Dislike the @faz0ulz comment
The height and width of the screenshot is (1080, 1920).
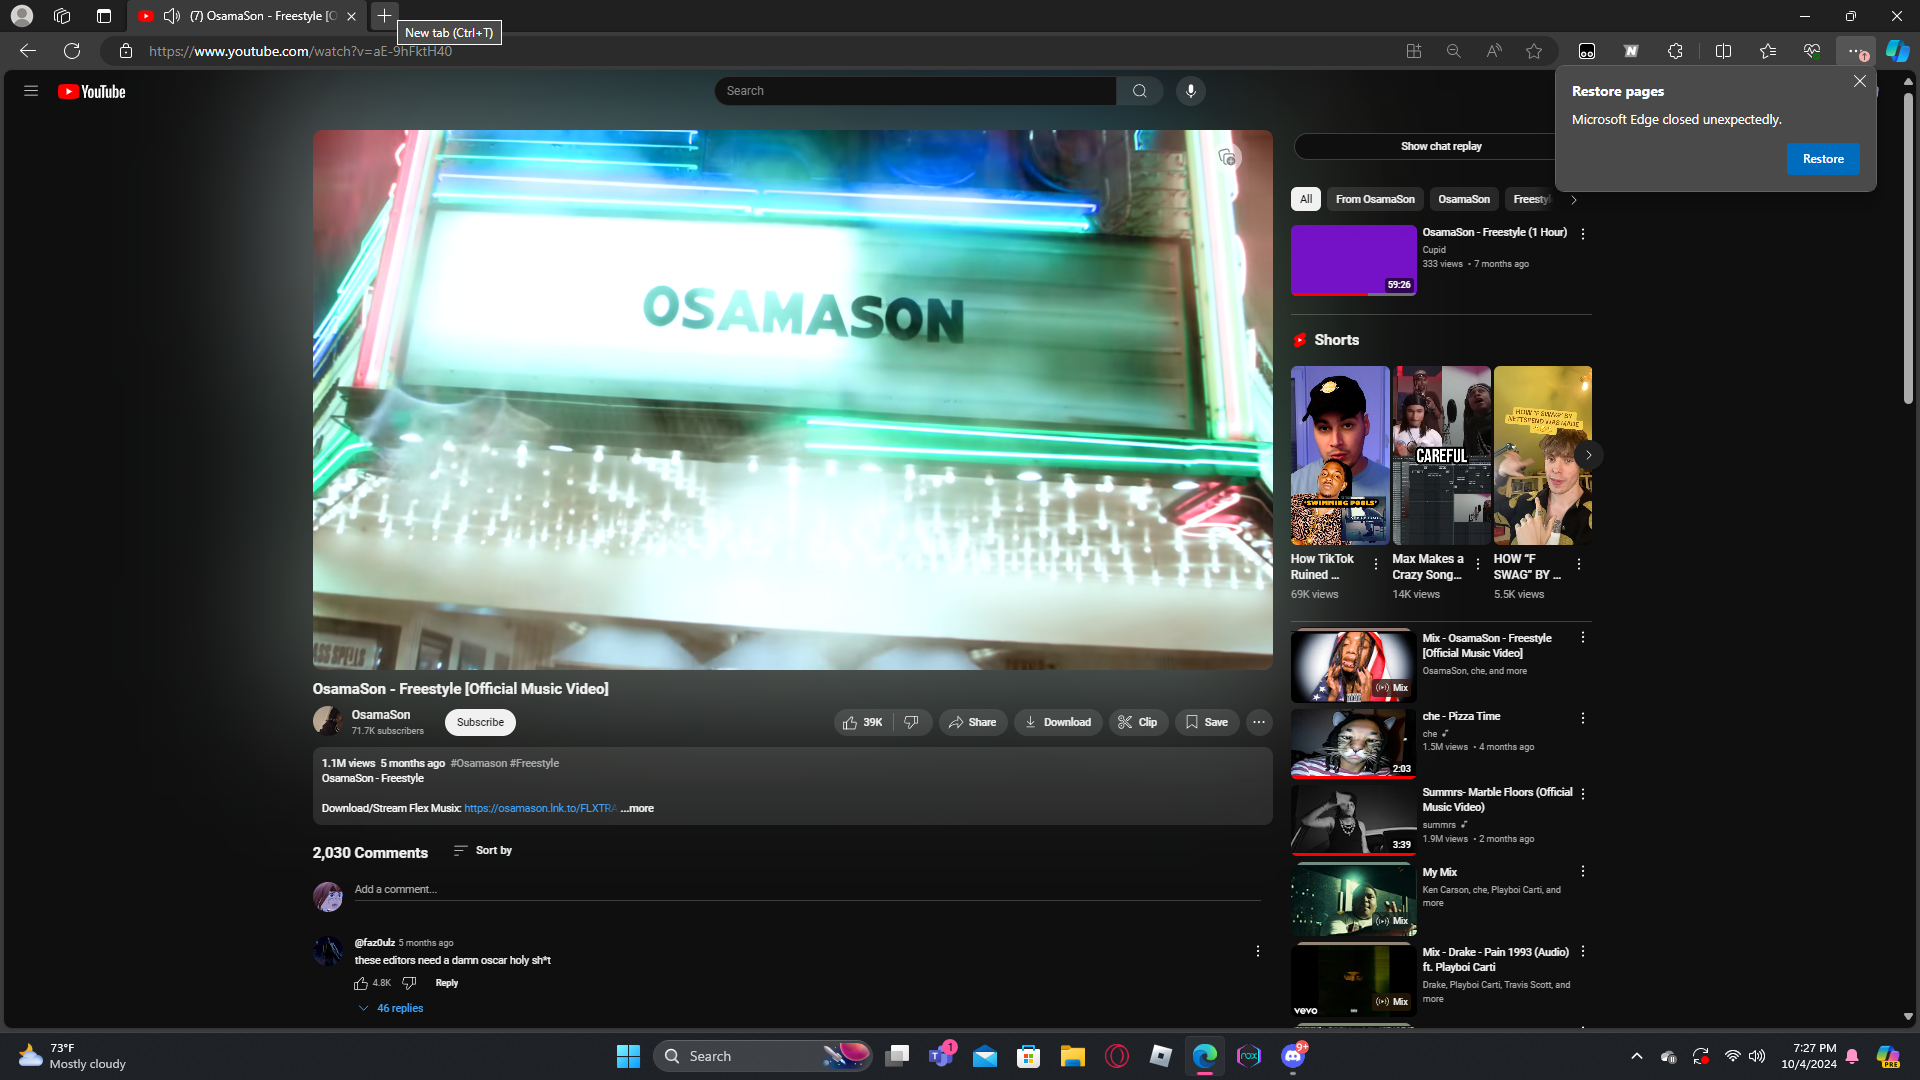point(409,983)
